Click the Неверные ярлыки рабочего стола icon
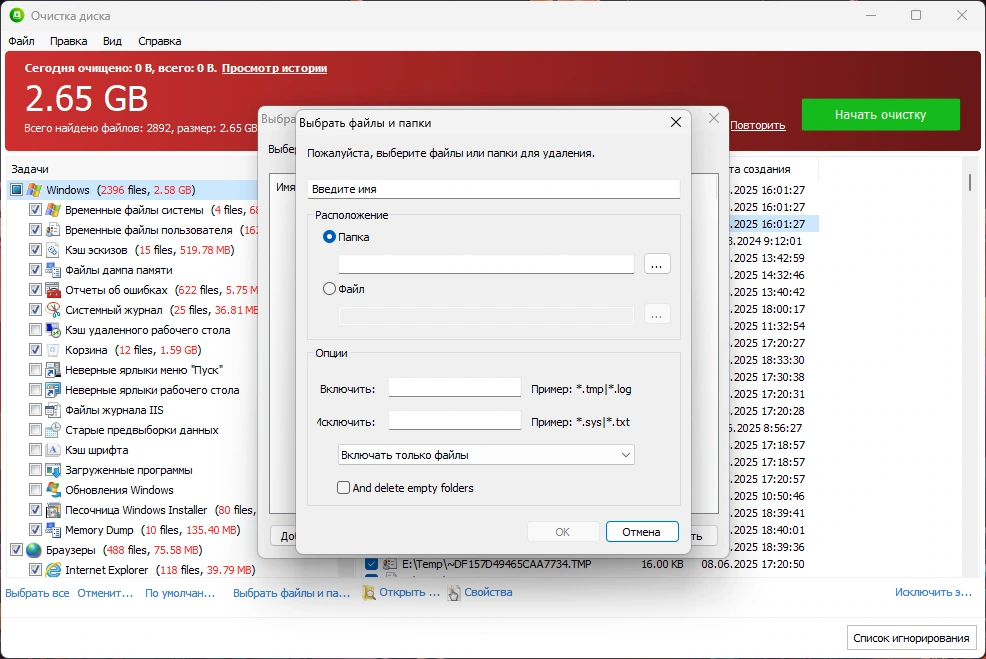This screenshot has width=986, height=659. tap(53, 390)
